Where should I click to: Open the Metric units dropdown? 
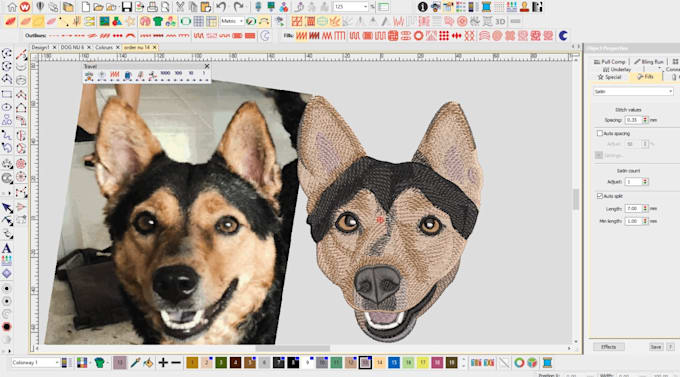click(232, 21)
